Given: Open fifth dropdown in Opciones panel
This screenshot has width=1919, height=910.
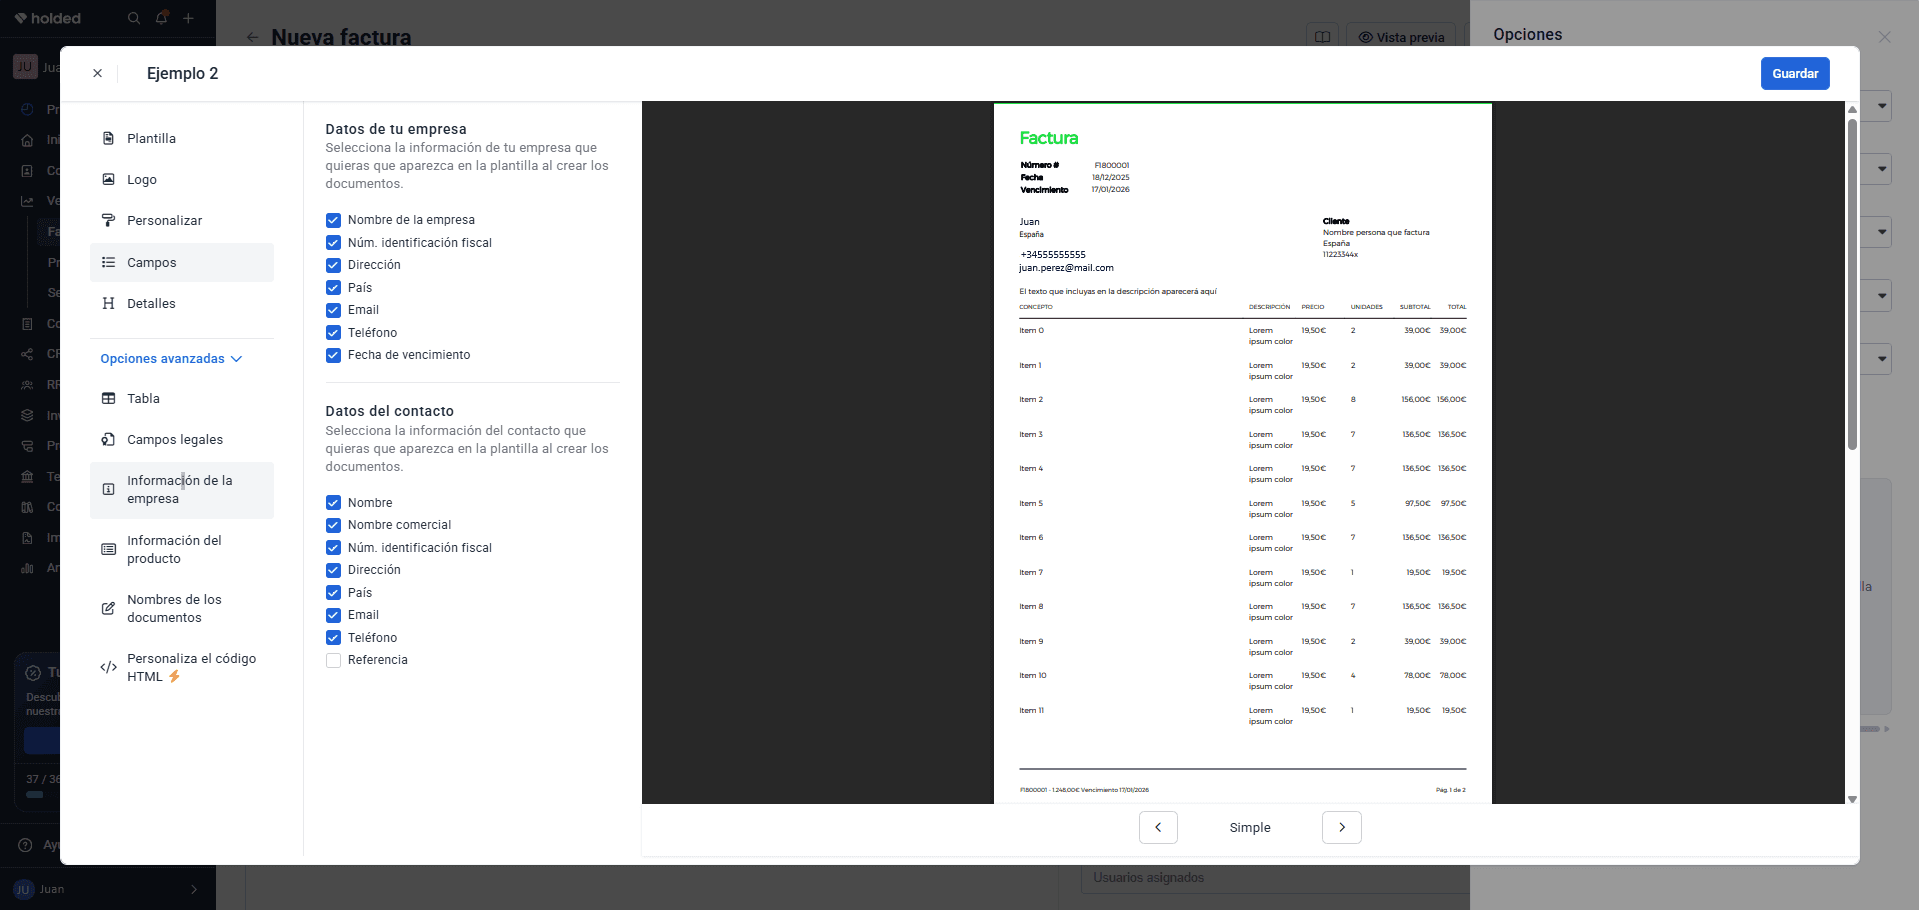Looking at the screenshot, I should tap(1882, 359).
